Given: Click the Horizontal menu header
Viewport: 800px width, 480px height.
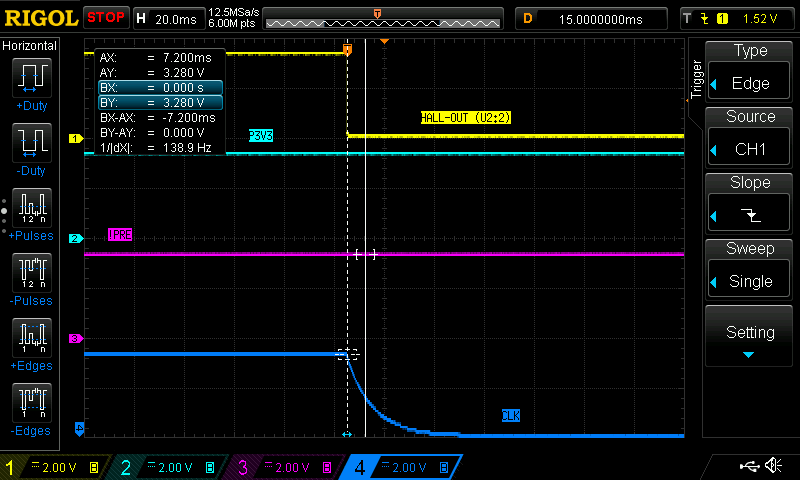Looking at the screenshot, I should click(x=30, y=46).
